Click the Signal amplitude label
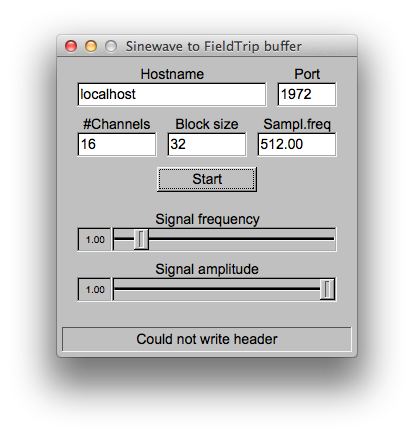Image resolution: width=414 pixels, height=436 pixels. point(207,269)
